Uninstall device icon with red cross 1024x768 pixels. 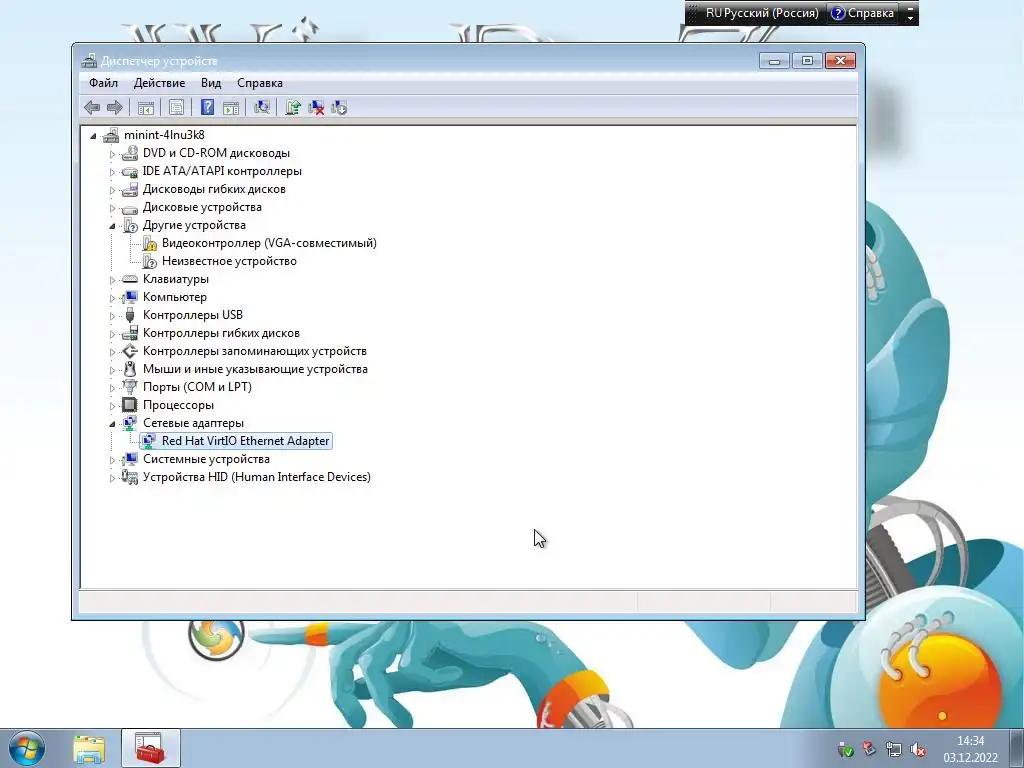click(x=316, y=108)
